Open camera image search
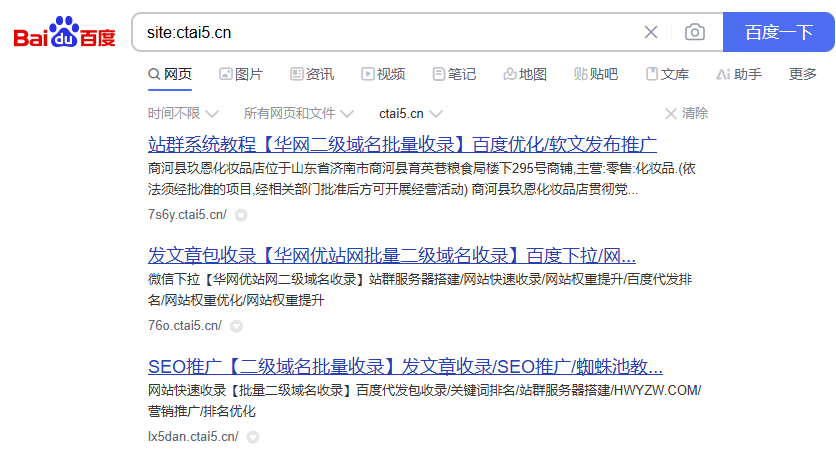 (695, 33)
